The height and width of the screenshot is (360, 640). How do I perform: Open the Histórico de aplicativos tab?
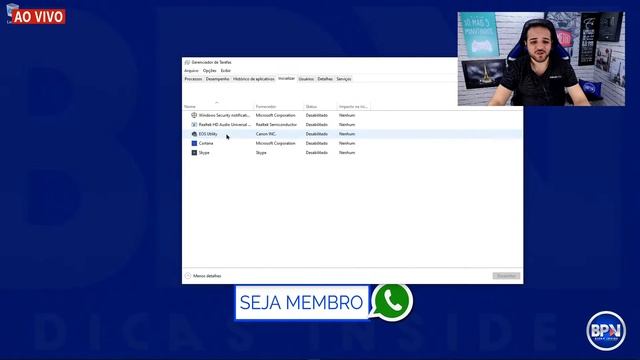253,79
